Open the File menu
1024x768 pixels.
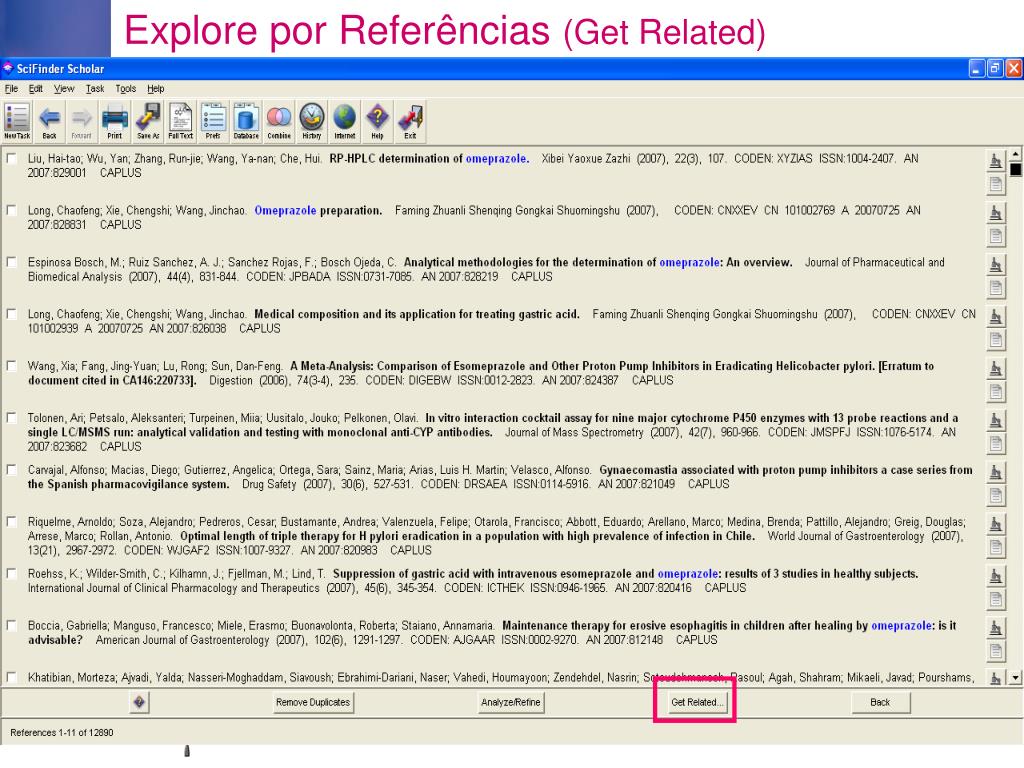(12, 89)
